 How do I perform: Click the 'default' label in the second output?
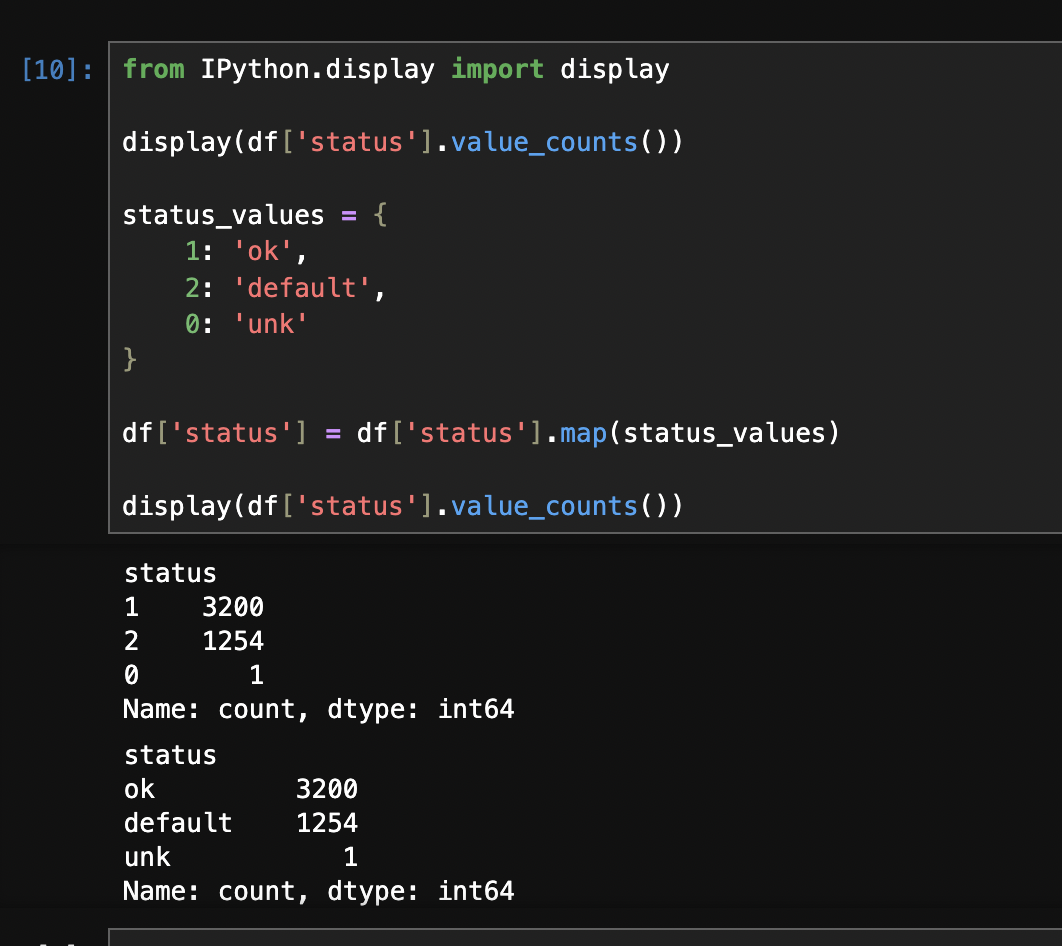point(178,824)
